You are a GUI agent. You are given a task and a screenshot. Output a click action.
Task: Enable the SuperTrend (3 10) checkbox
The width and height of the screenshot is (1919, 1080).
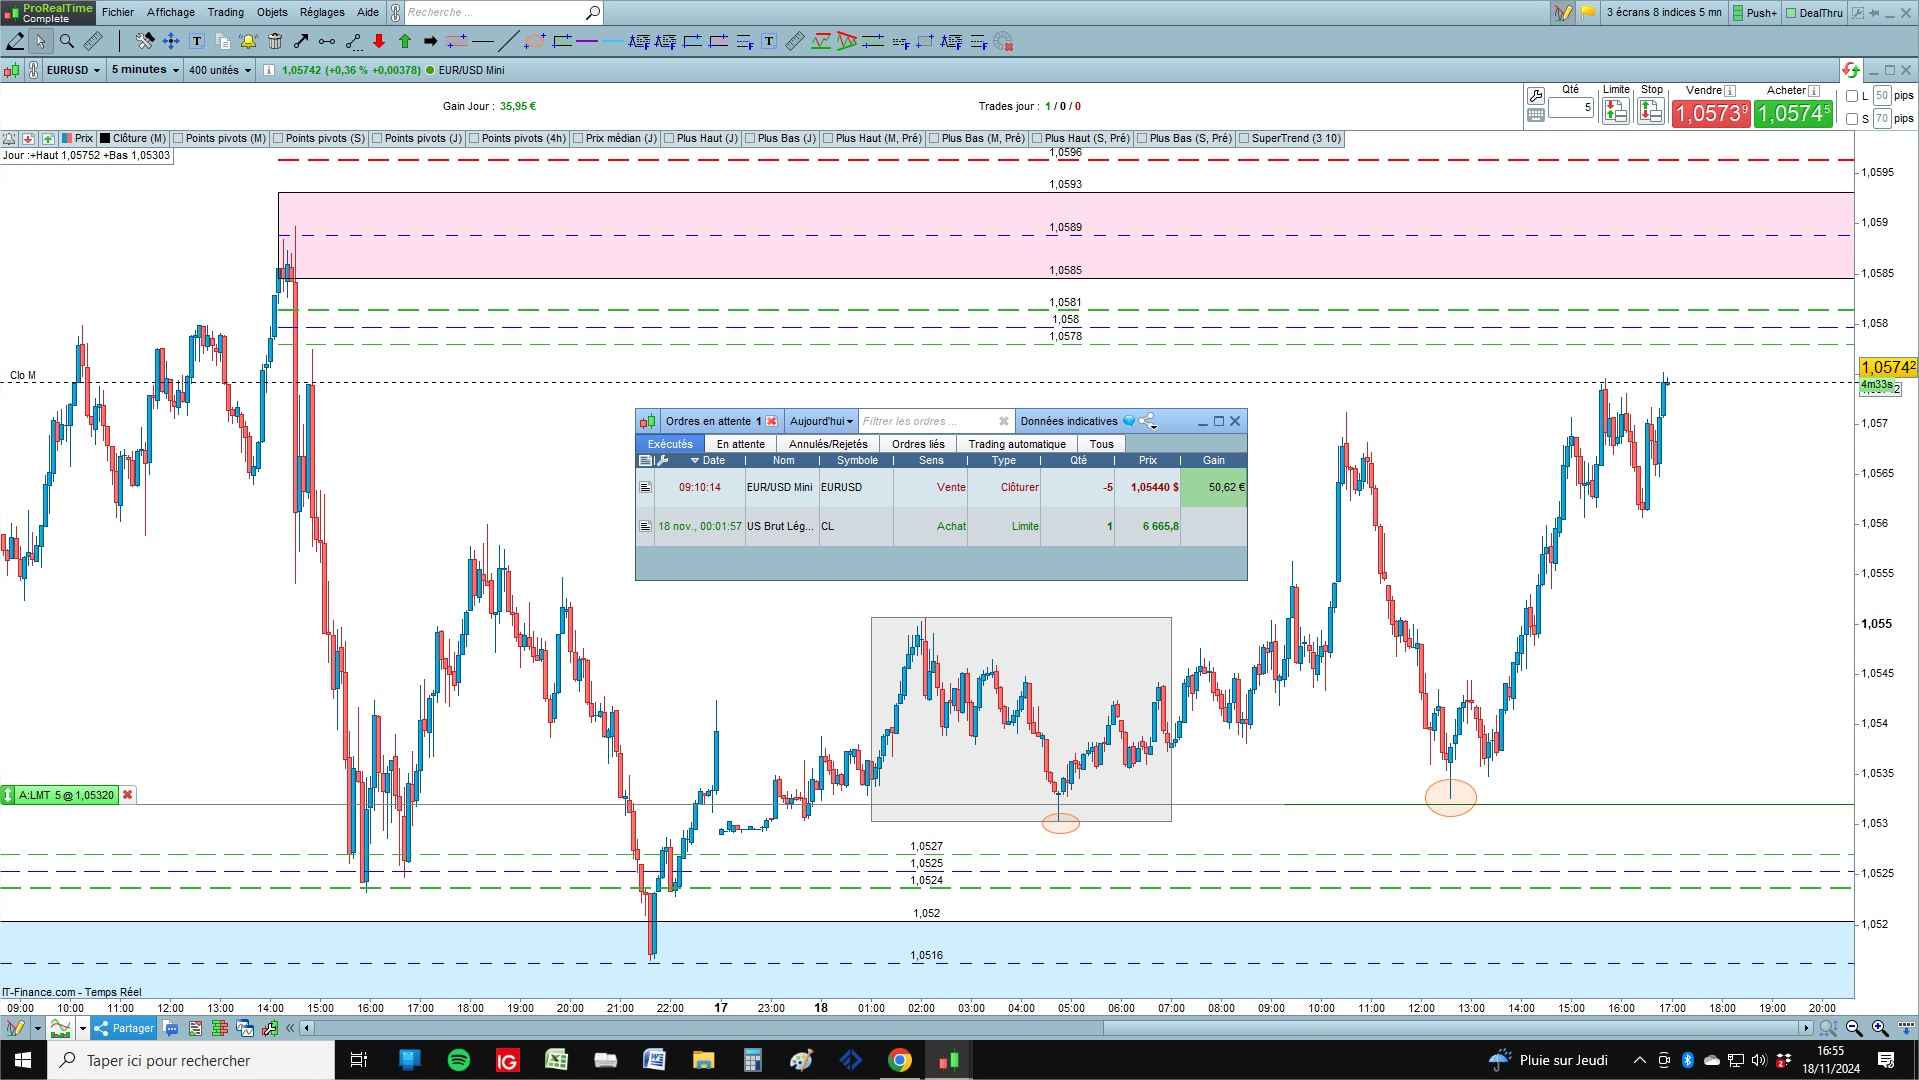coord(1244,138)
